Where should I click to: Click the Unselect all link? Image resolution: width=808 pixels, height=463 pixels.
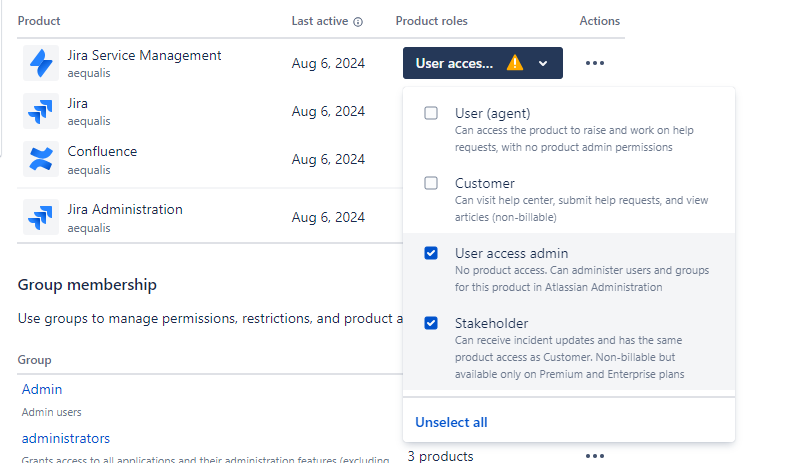point(451,422)
